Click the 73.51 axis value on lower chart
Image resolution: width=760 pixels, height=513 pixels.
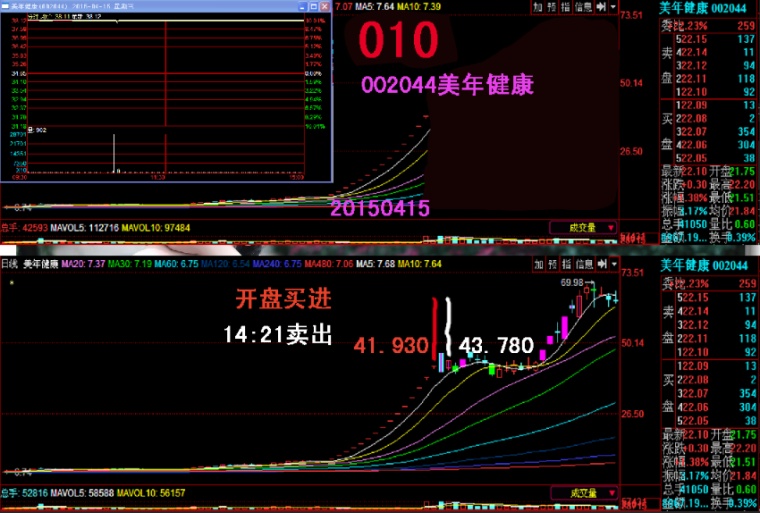click(x=632, y=273)
